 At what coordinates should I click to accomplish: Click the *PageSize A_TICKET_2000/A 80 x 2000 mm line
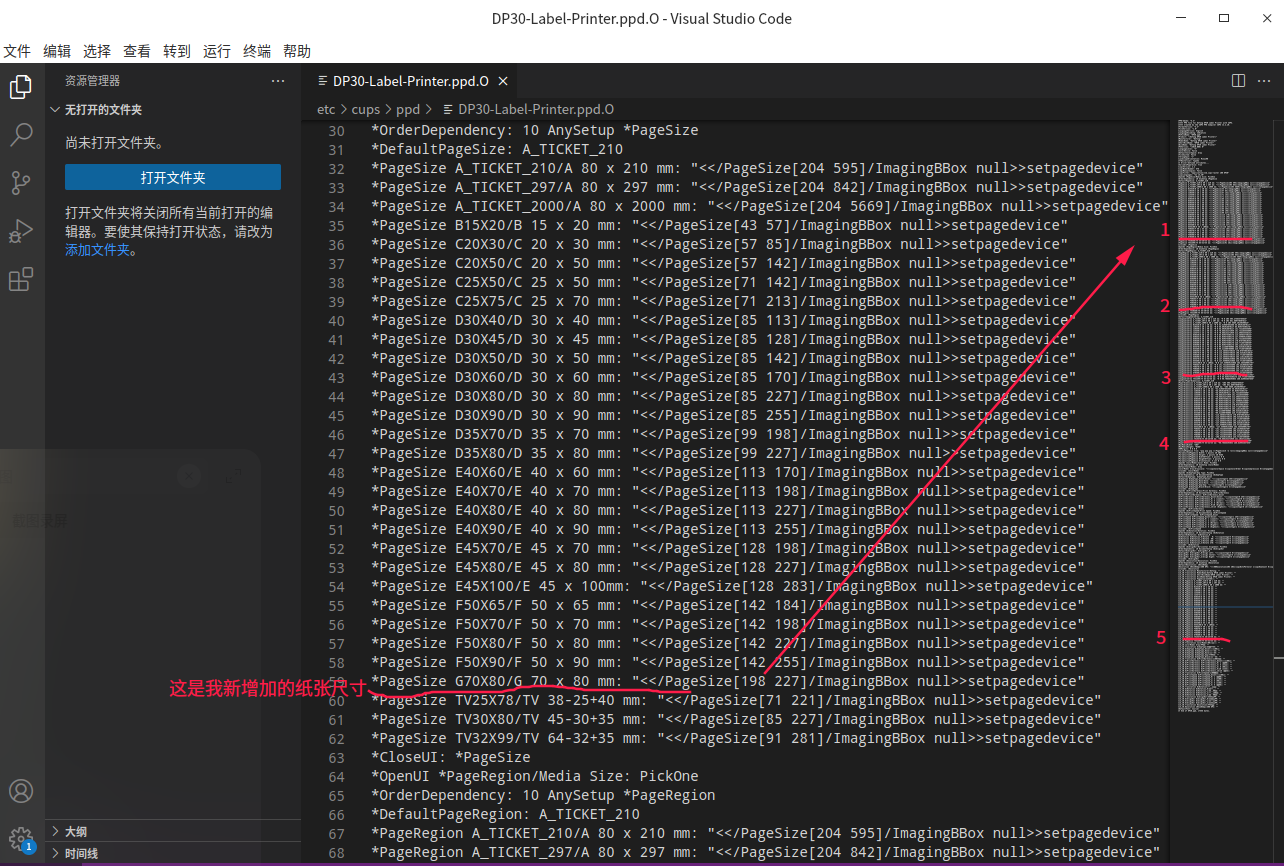click(x=770, y=206)
